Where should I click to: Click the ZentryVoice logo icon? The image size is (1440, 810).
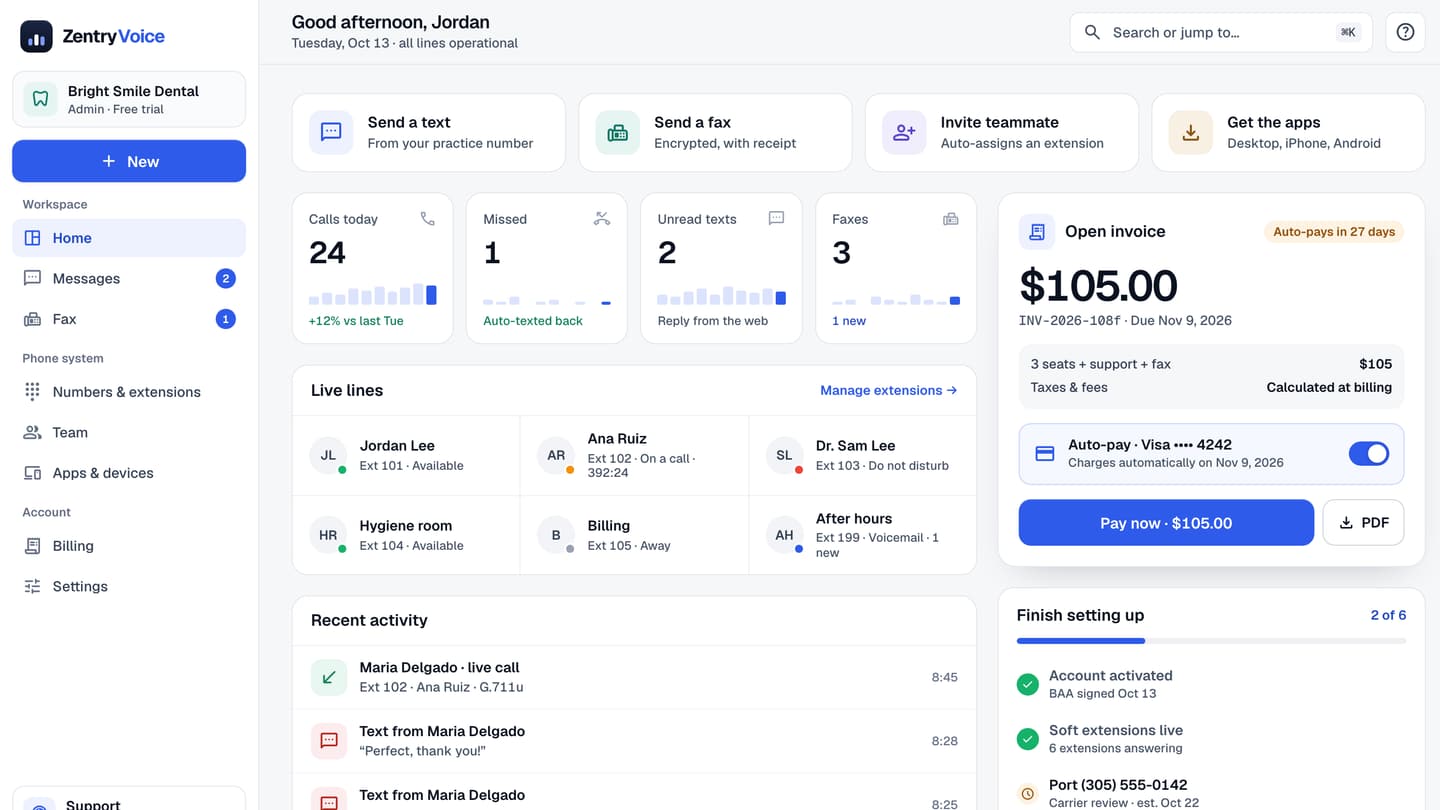point(37,36)
